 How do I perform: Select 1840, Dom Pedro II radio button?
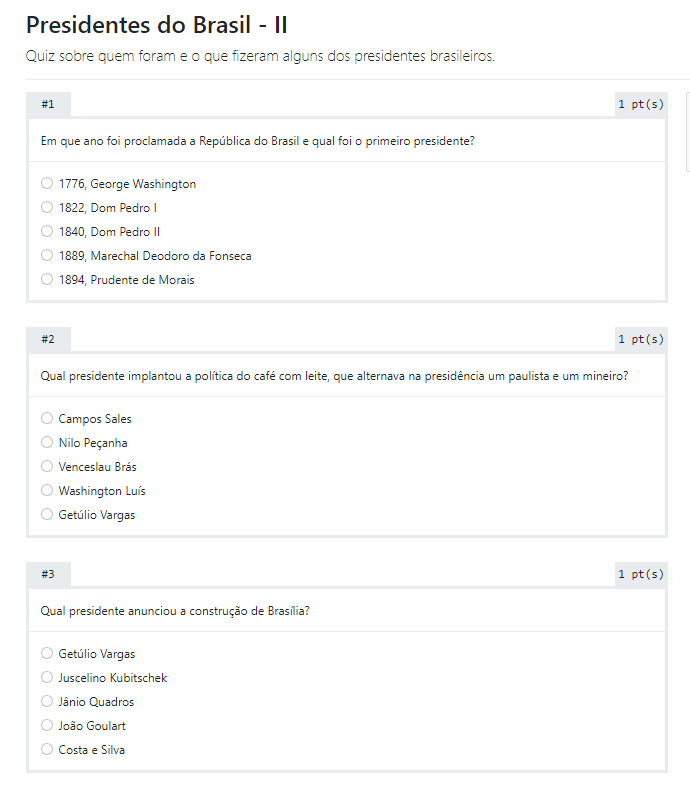point(47,231)
